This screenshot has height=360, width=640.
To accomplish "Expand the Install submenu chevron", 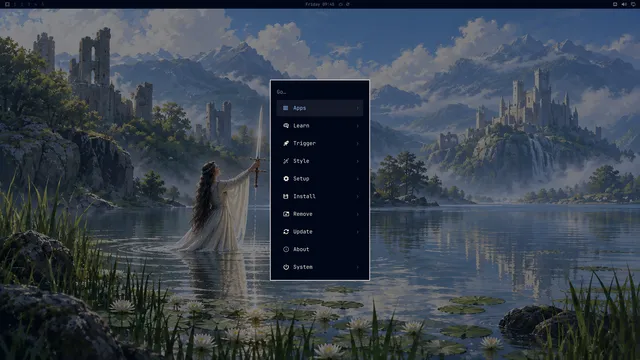I will (x=358, y=196).
